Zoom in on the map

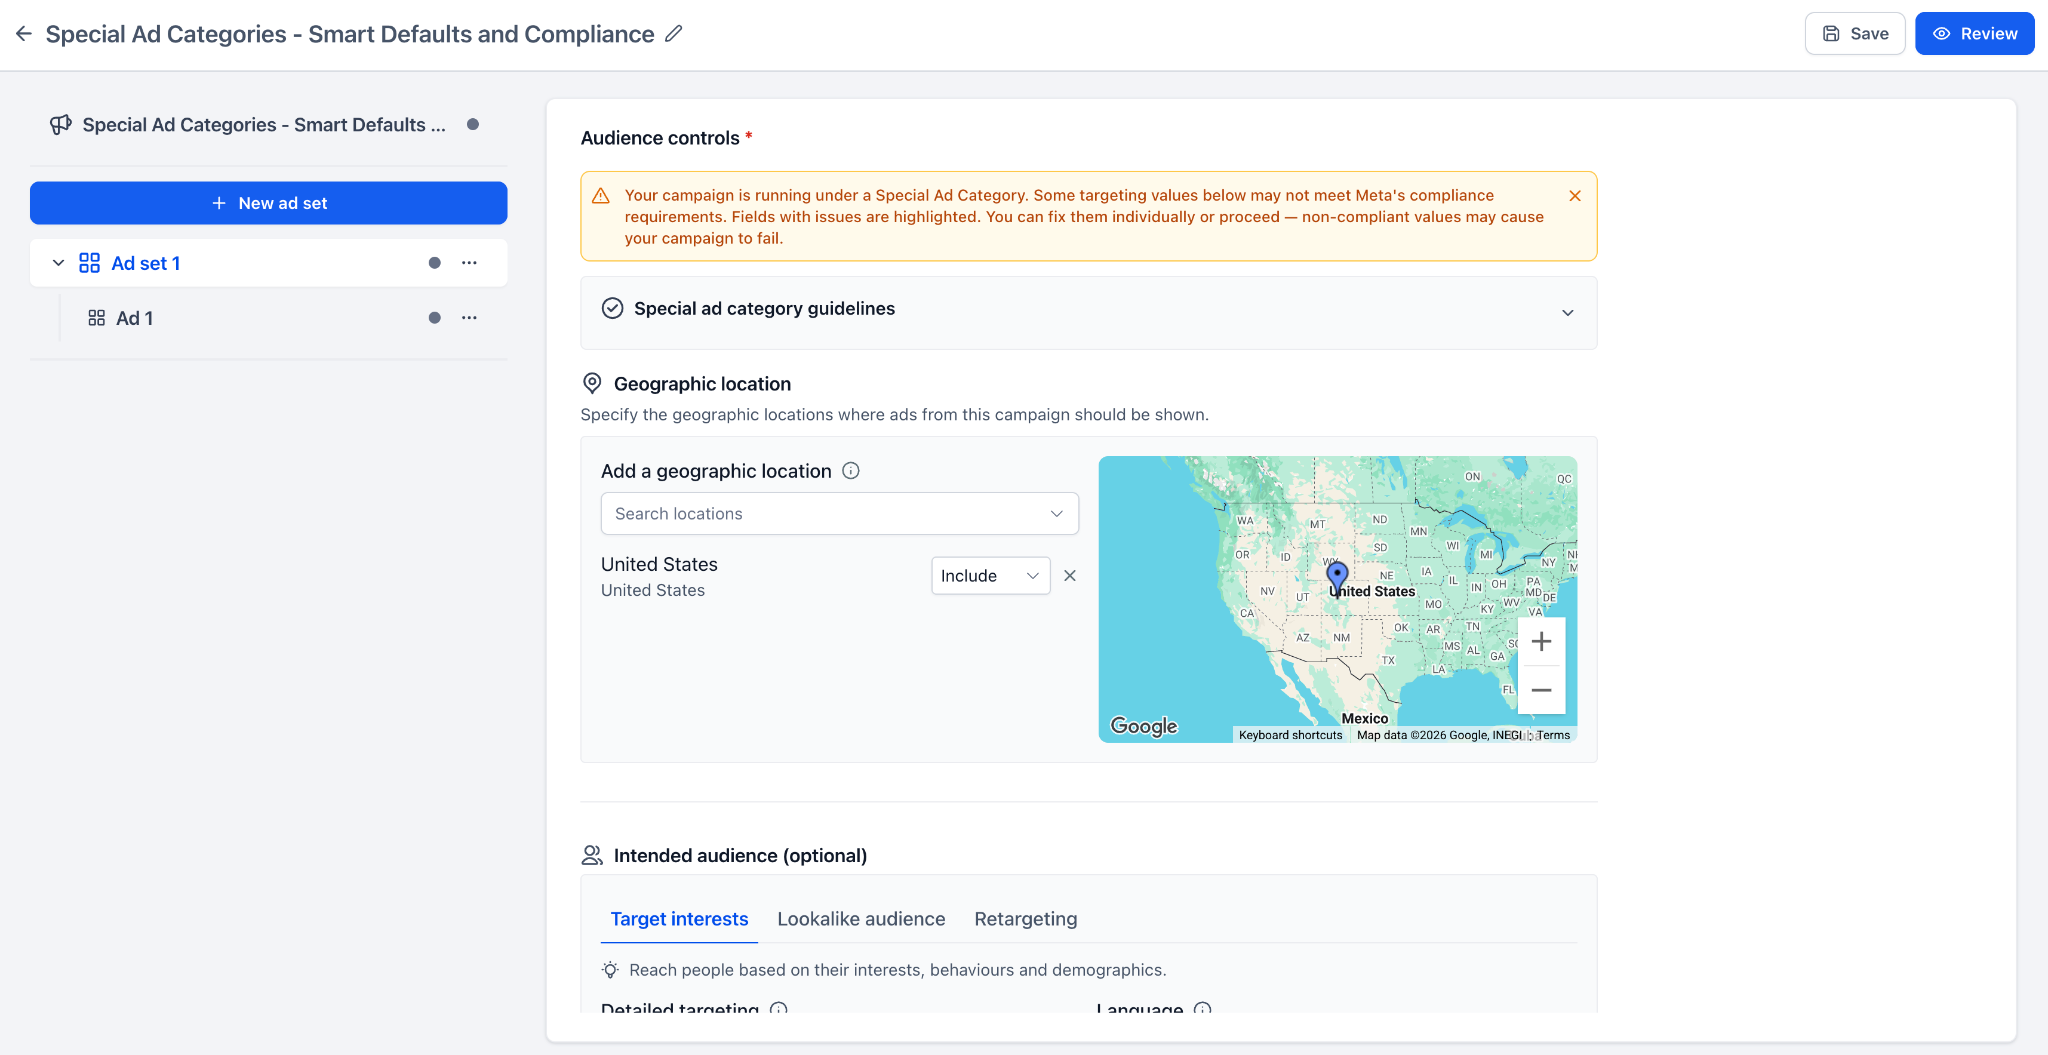coord(1541,642)
